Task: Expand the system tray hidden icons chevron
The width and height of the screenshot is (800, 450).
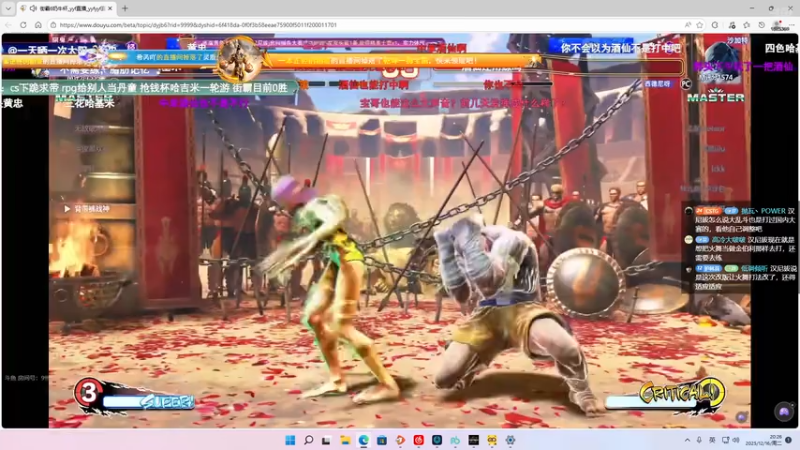Action: 687,440
